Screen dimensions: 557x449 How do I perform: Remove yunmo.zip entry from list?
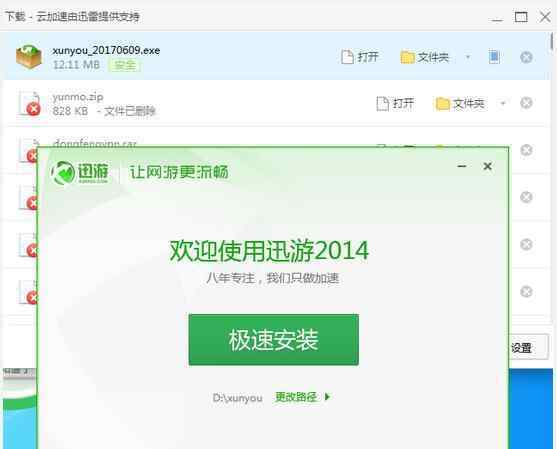click(x=526, y=103)
